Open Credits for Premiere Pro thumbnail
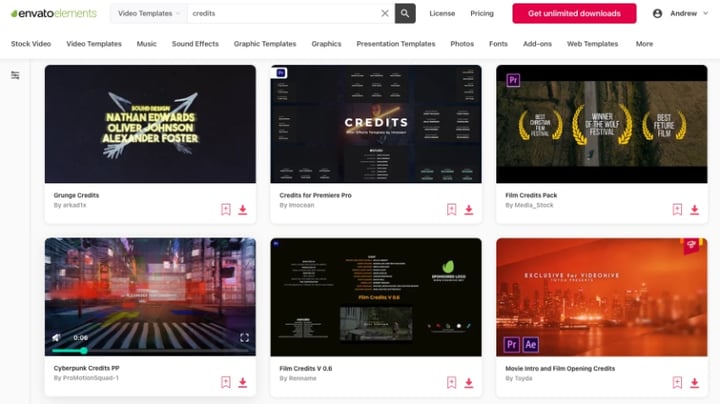Image resolution: width=720 pixels, height=404 pixels. point(376,124)
